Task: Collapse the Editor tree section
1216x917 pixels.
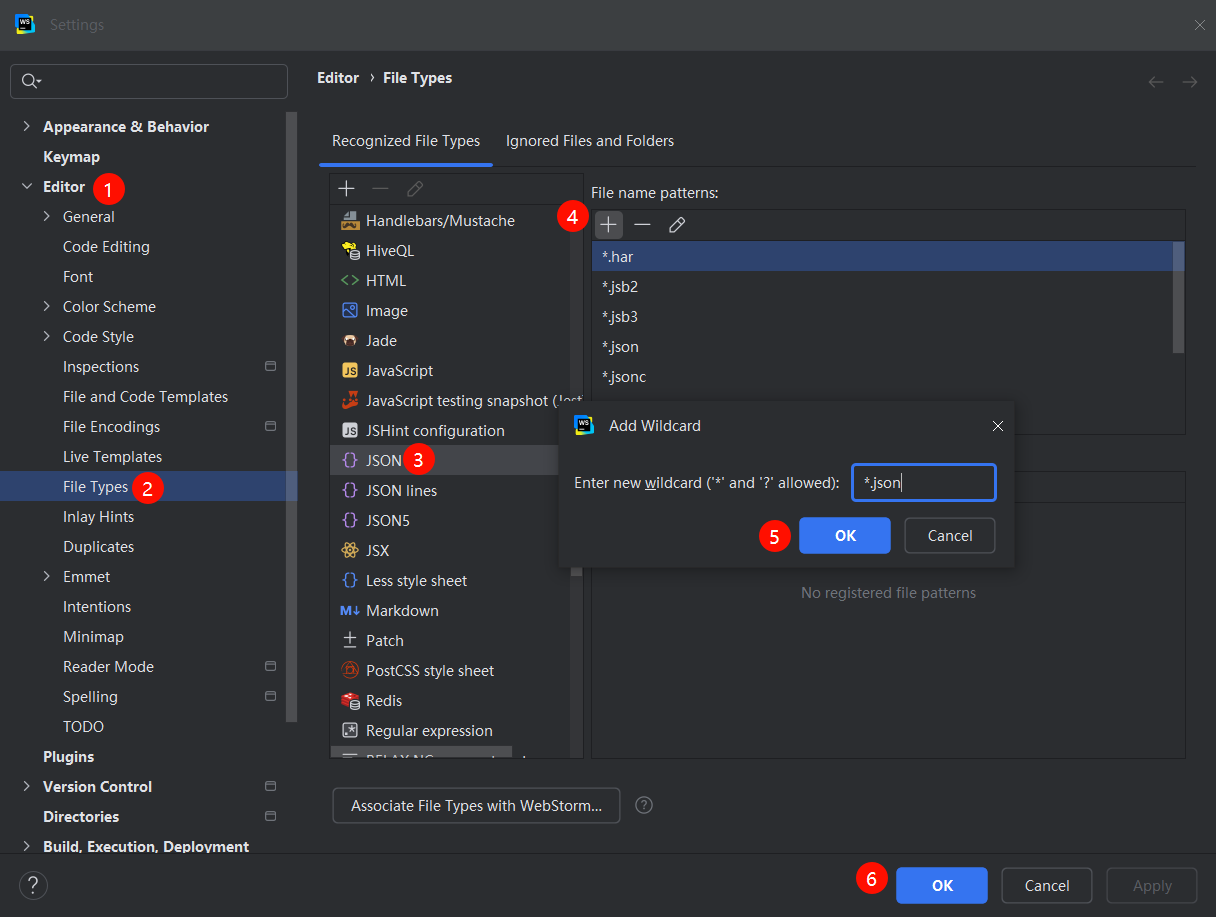Action: point(27,187)
